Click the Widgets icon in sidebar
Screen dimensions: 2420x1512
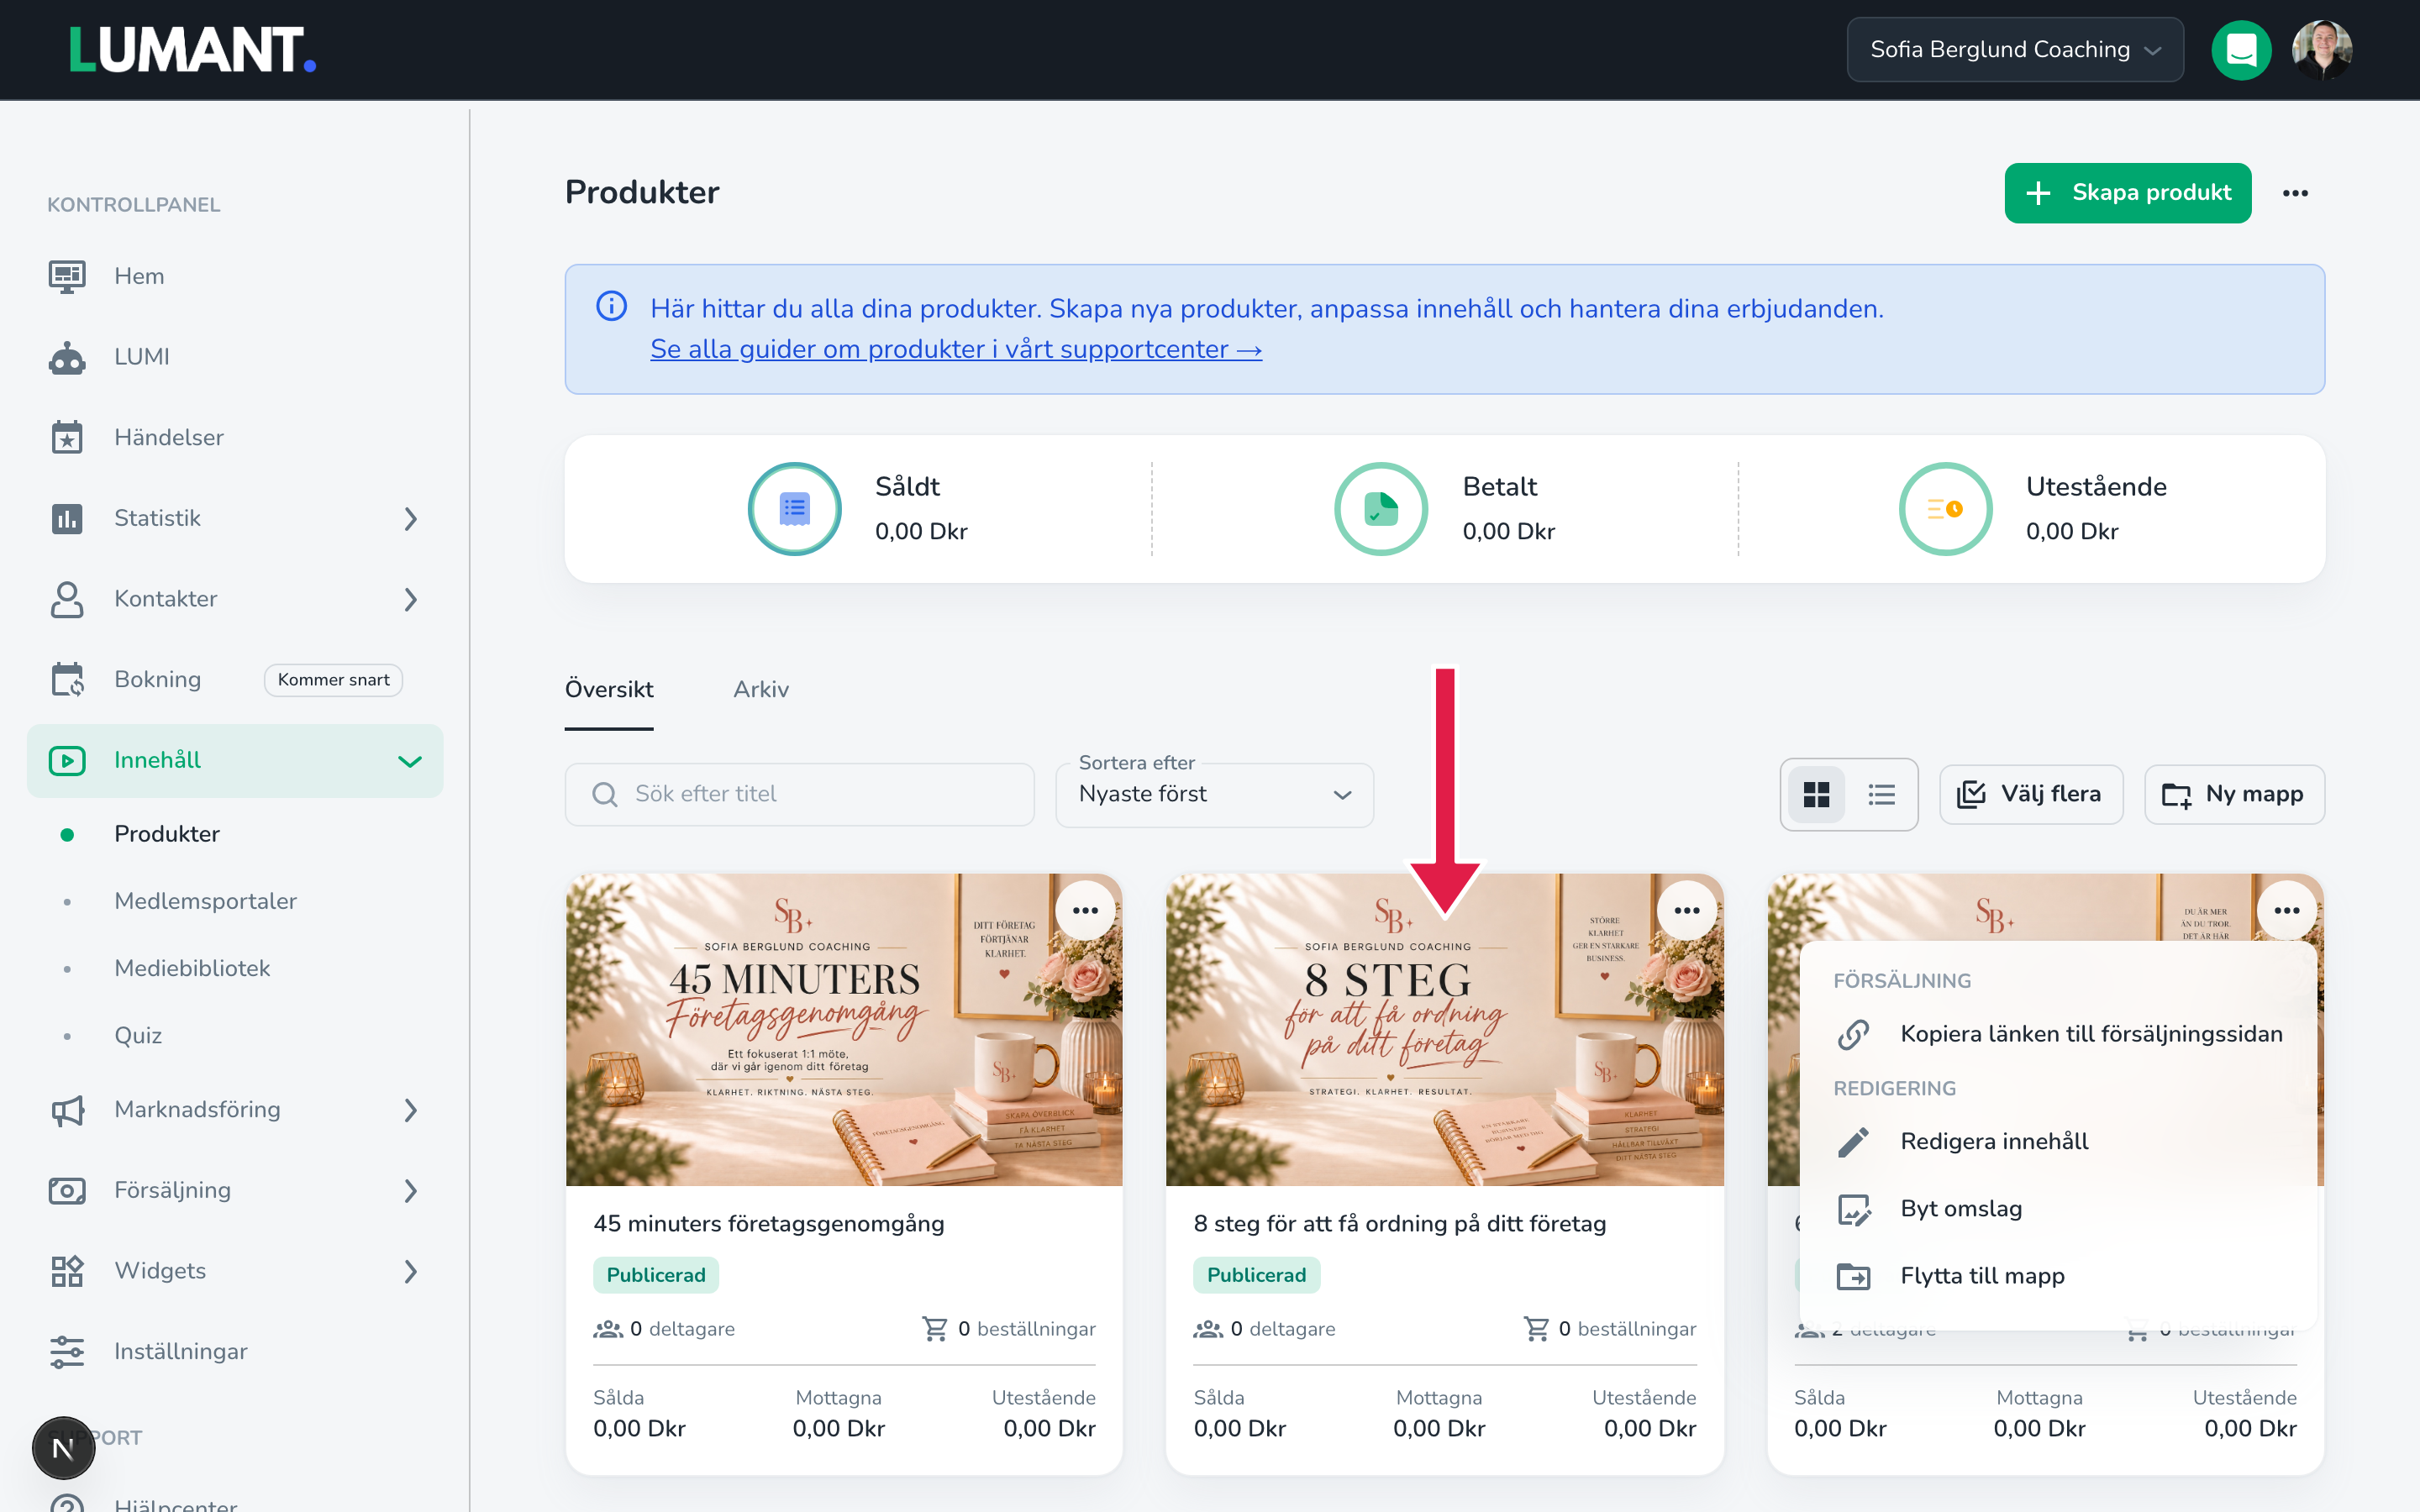pyautogui.click(x=67, y=1271)
